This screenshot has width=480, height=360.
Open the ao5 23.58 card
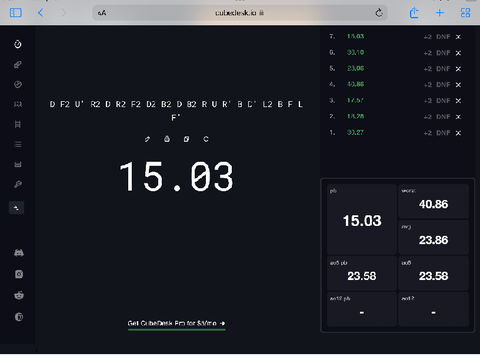pos(433,273)
